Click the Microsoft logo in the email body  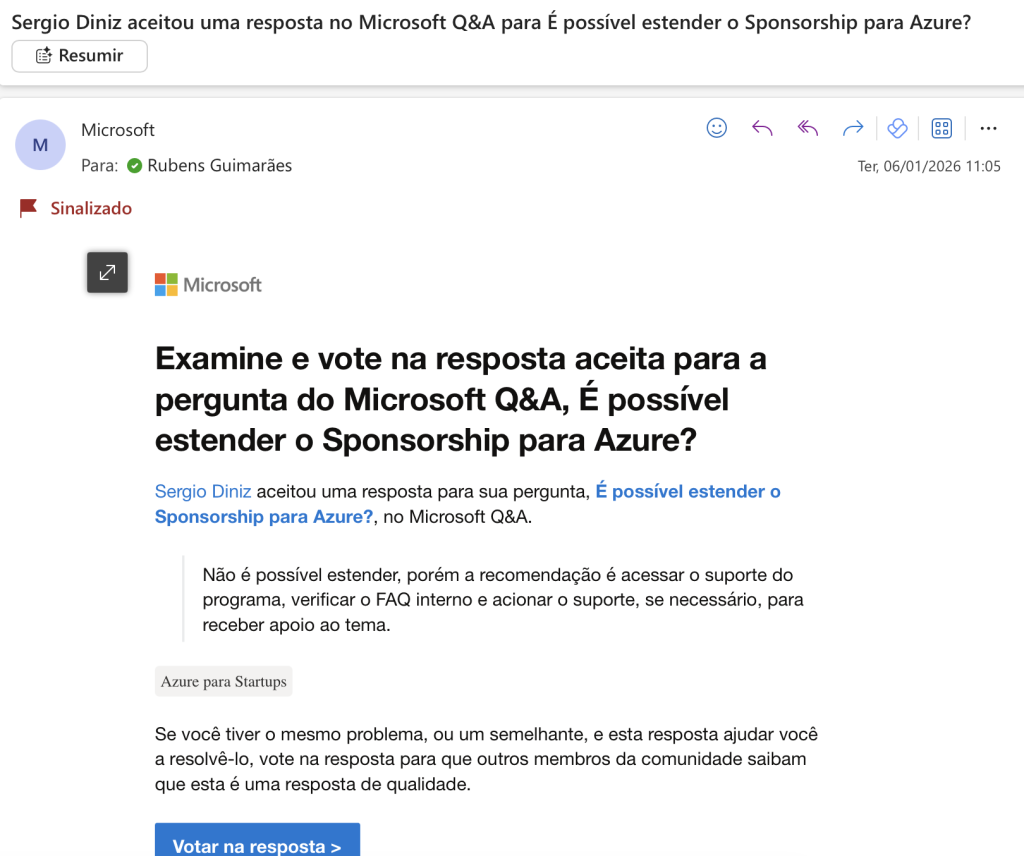pos(208,285)
